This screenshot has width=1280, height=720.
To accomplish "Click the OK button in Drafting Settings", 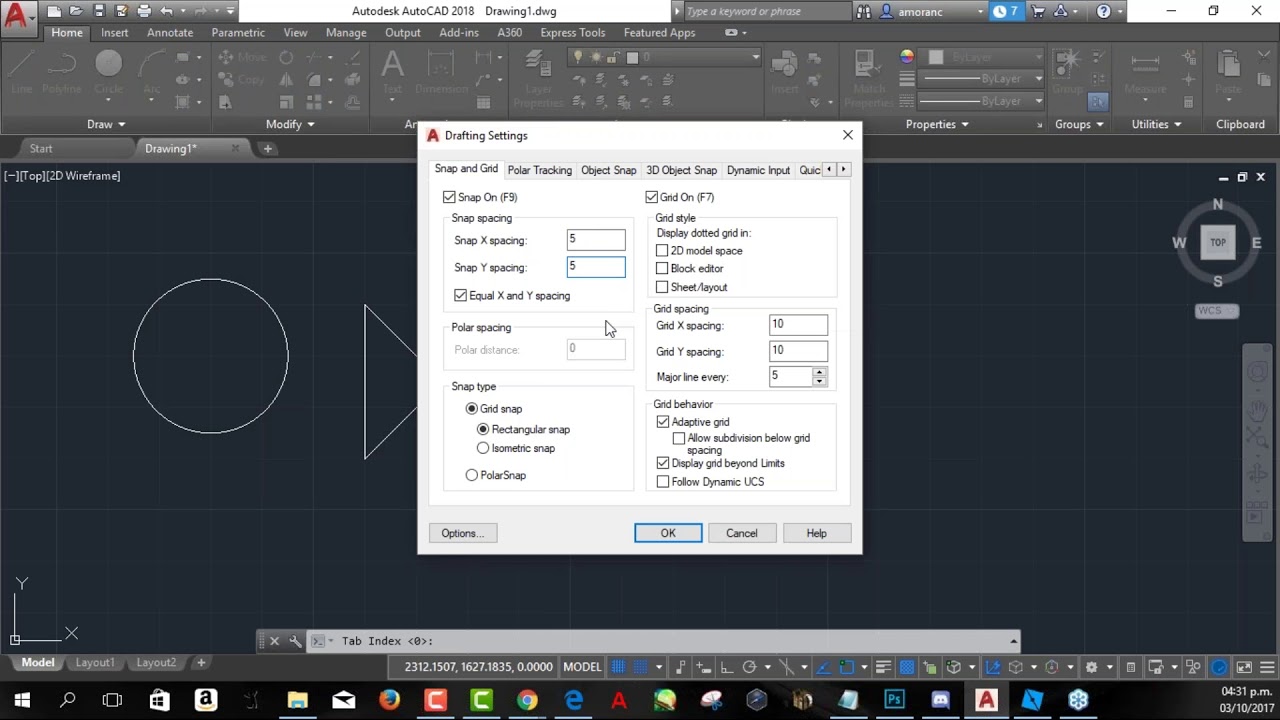I will tap(668, 533).
